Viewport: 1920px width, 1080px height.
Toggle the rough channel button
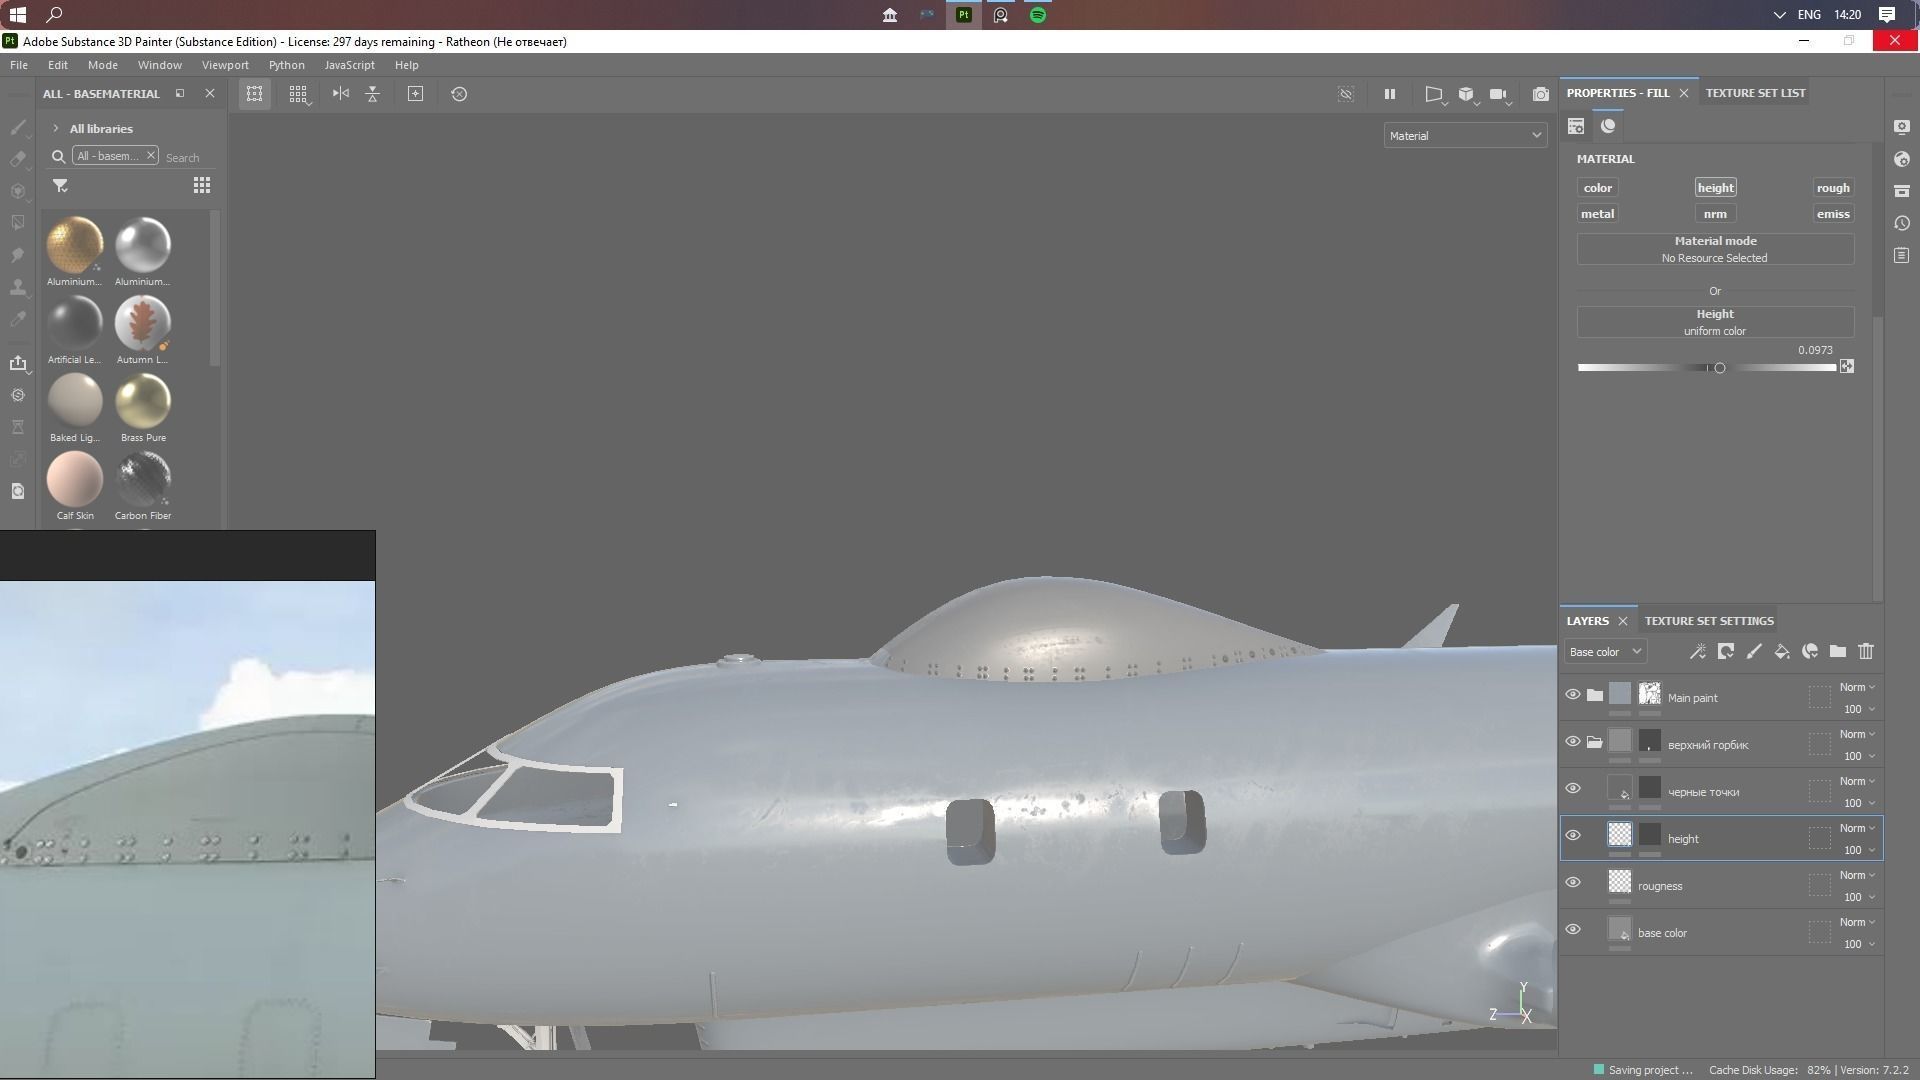click(1833, 188)
